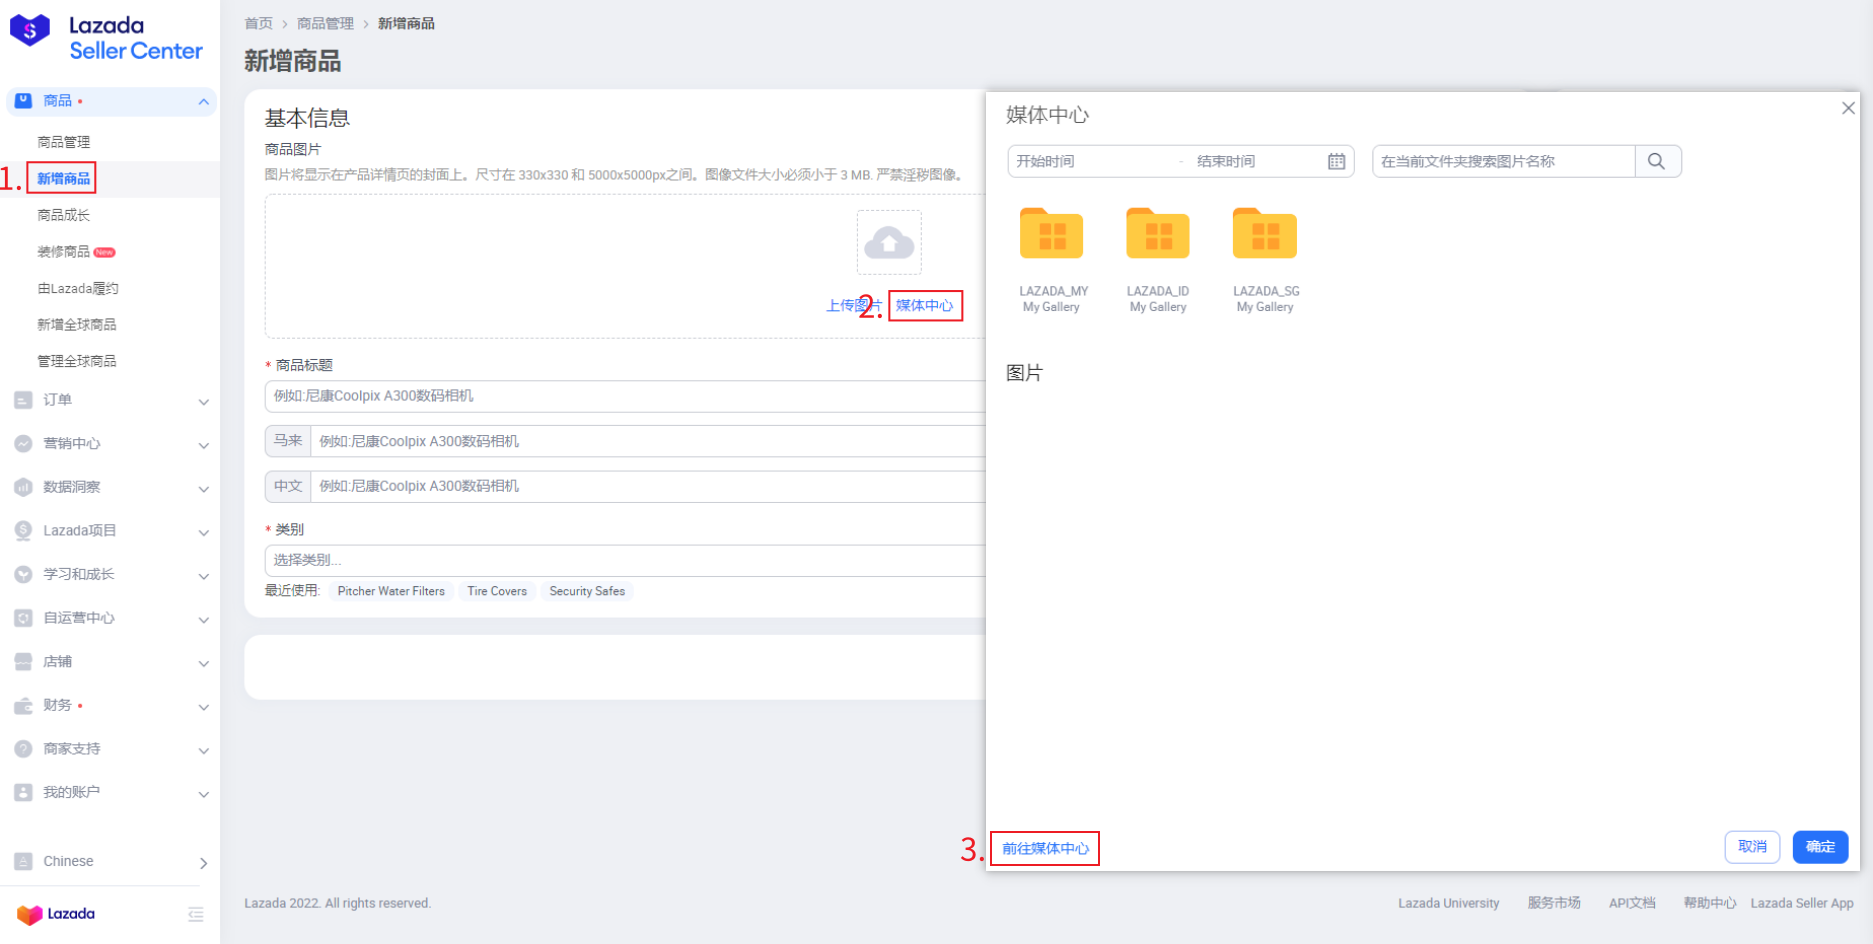Open 商品成长 in the sidebar
The image size is (1873, 944).
[64, 215]
